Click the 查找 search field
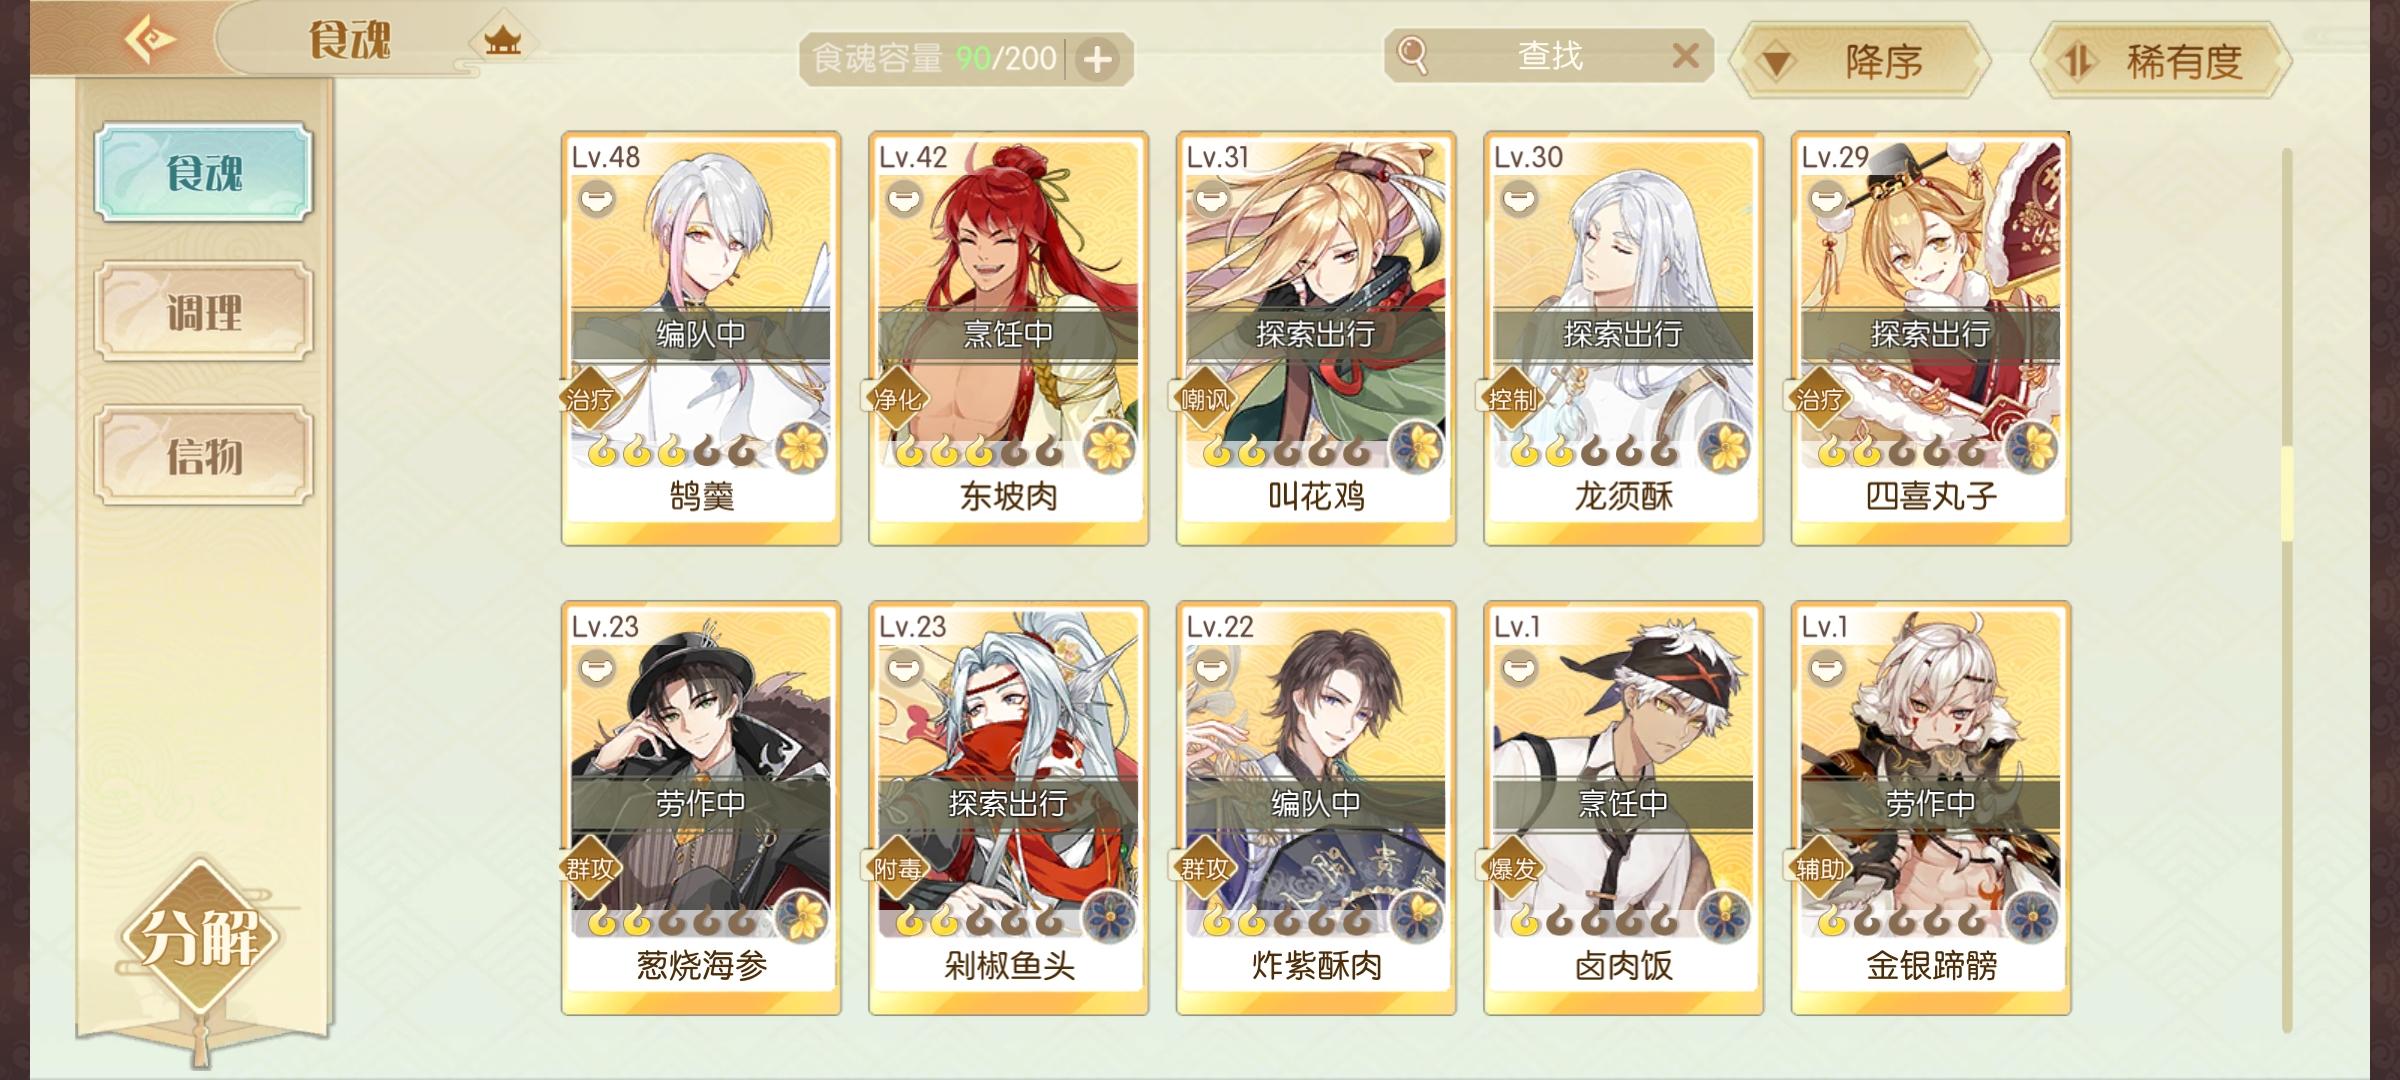This screenshot has width=2400, height=1080. [1549, 56]
